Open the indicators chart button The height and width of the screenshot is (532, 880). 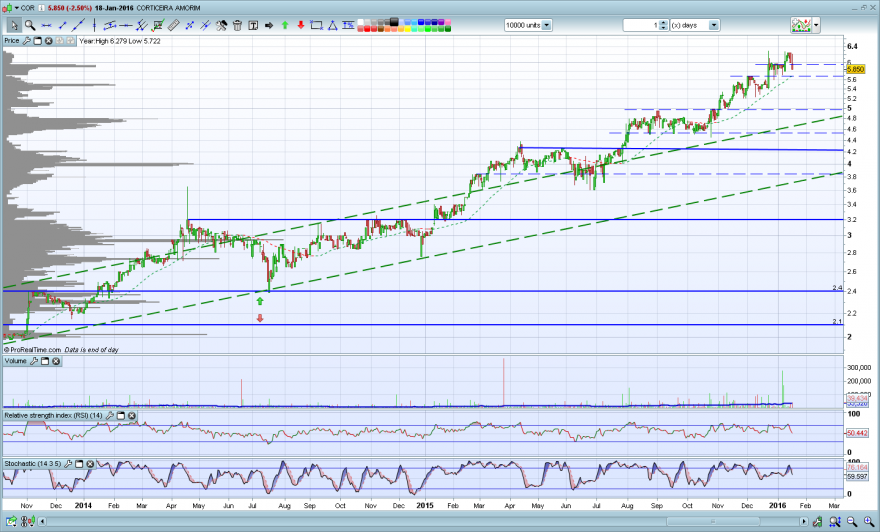(x=801, y=25)
